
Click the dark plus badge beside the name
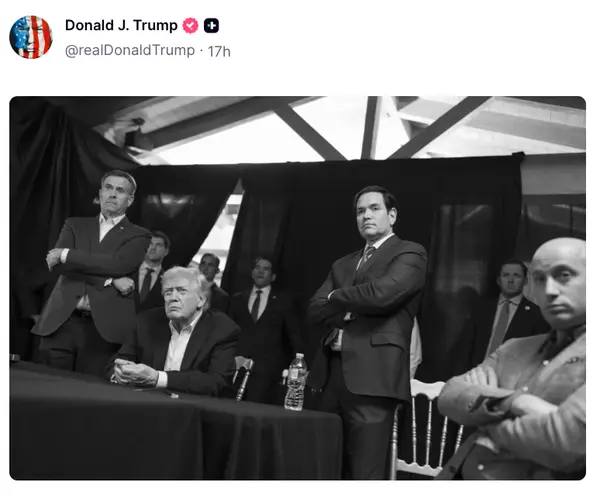tap(211, 26)
